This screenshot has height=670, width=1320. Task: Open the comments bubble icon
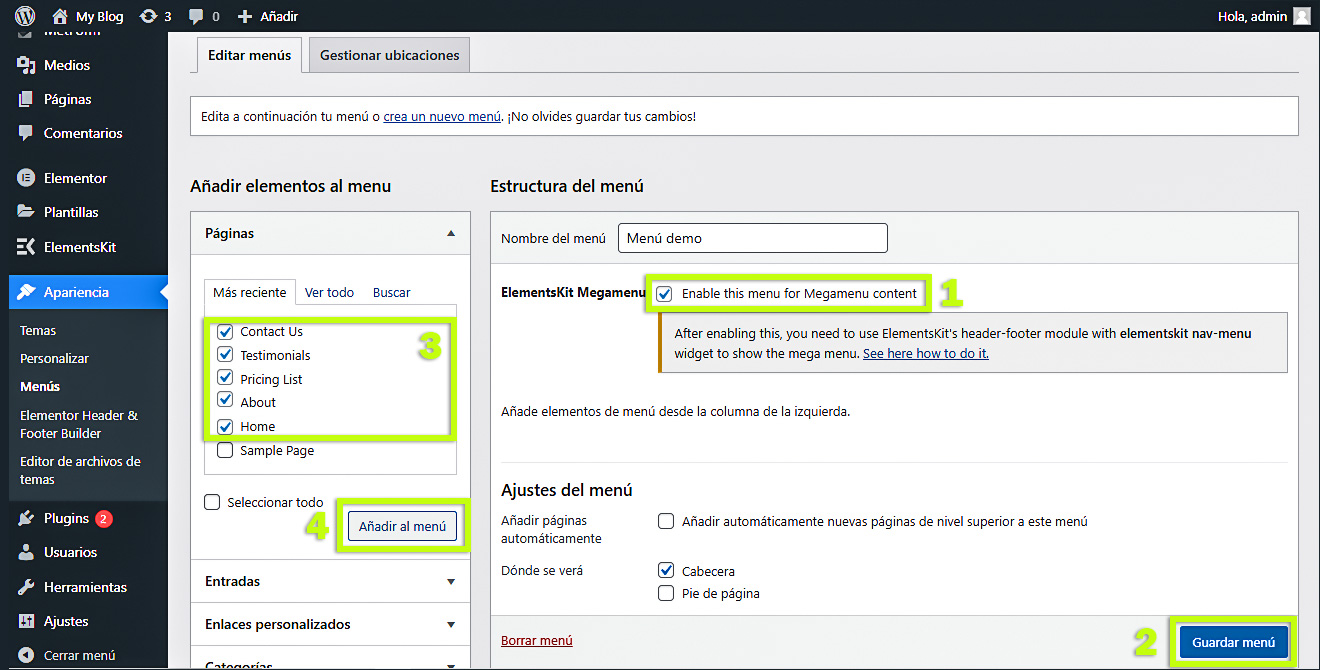[x=197, y=16]
